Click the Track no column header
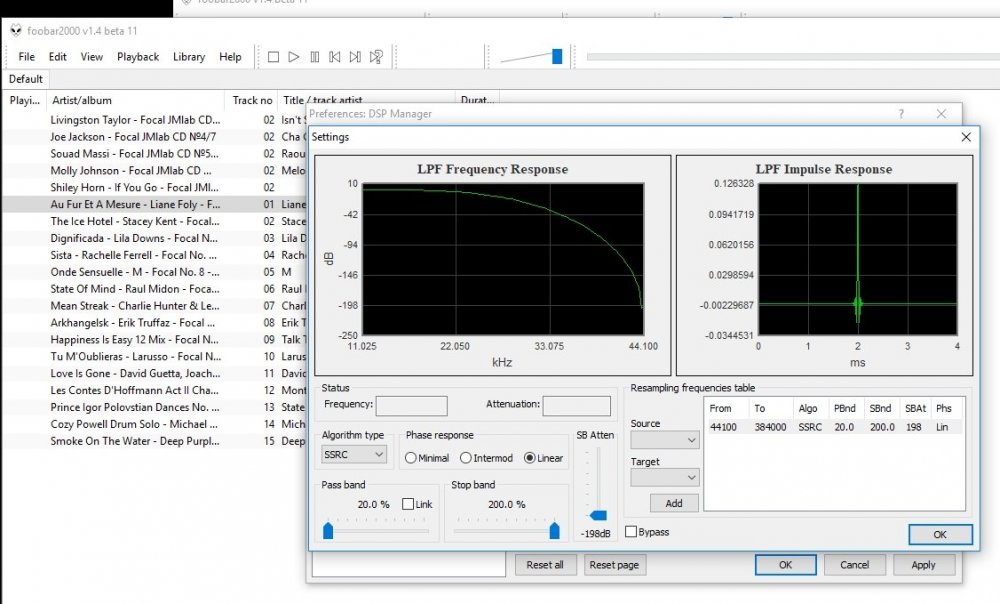The width and height of the screenshot is (1000, 604). coord(251,100)
